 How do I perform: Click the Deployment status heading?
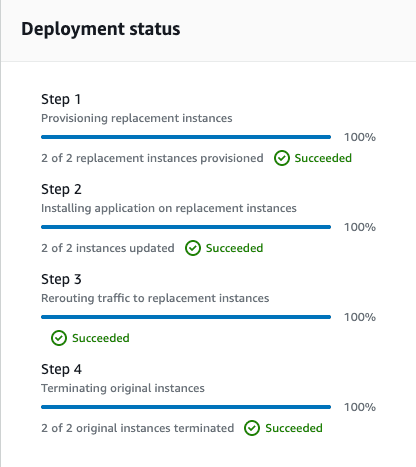[x=101, y=29]
